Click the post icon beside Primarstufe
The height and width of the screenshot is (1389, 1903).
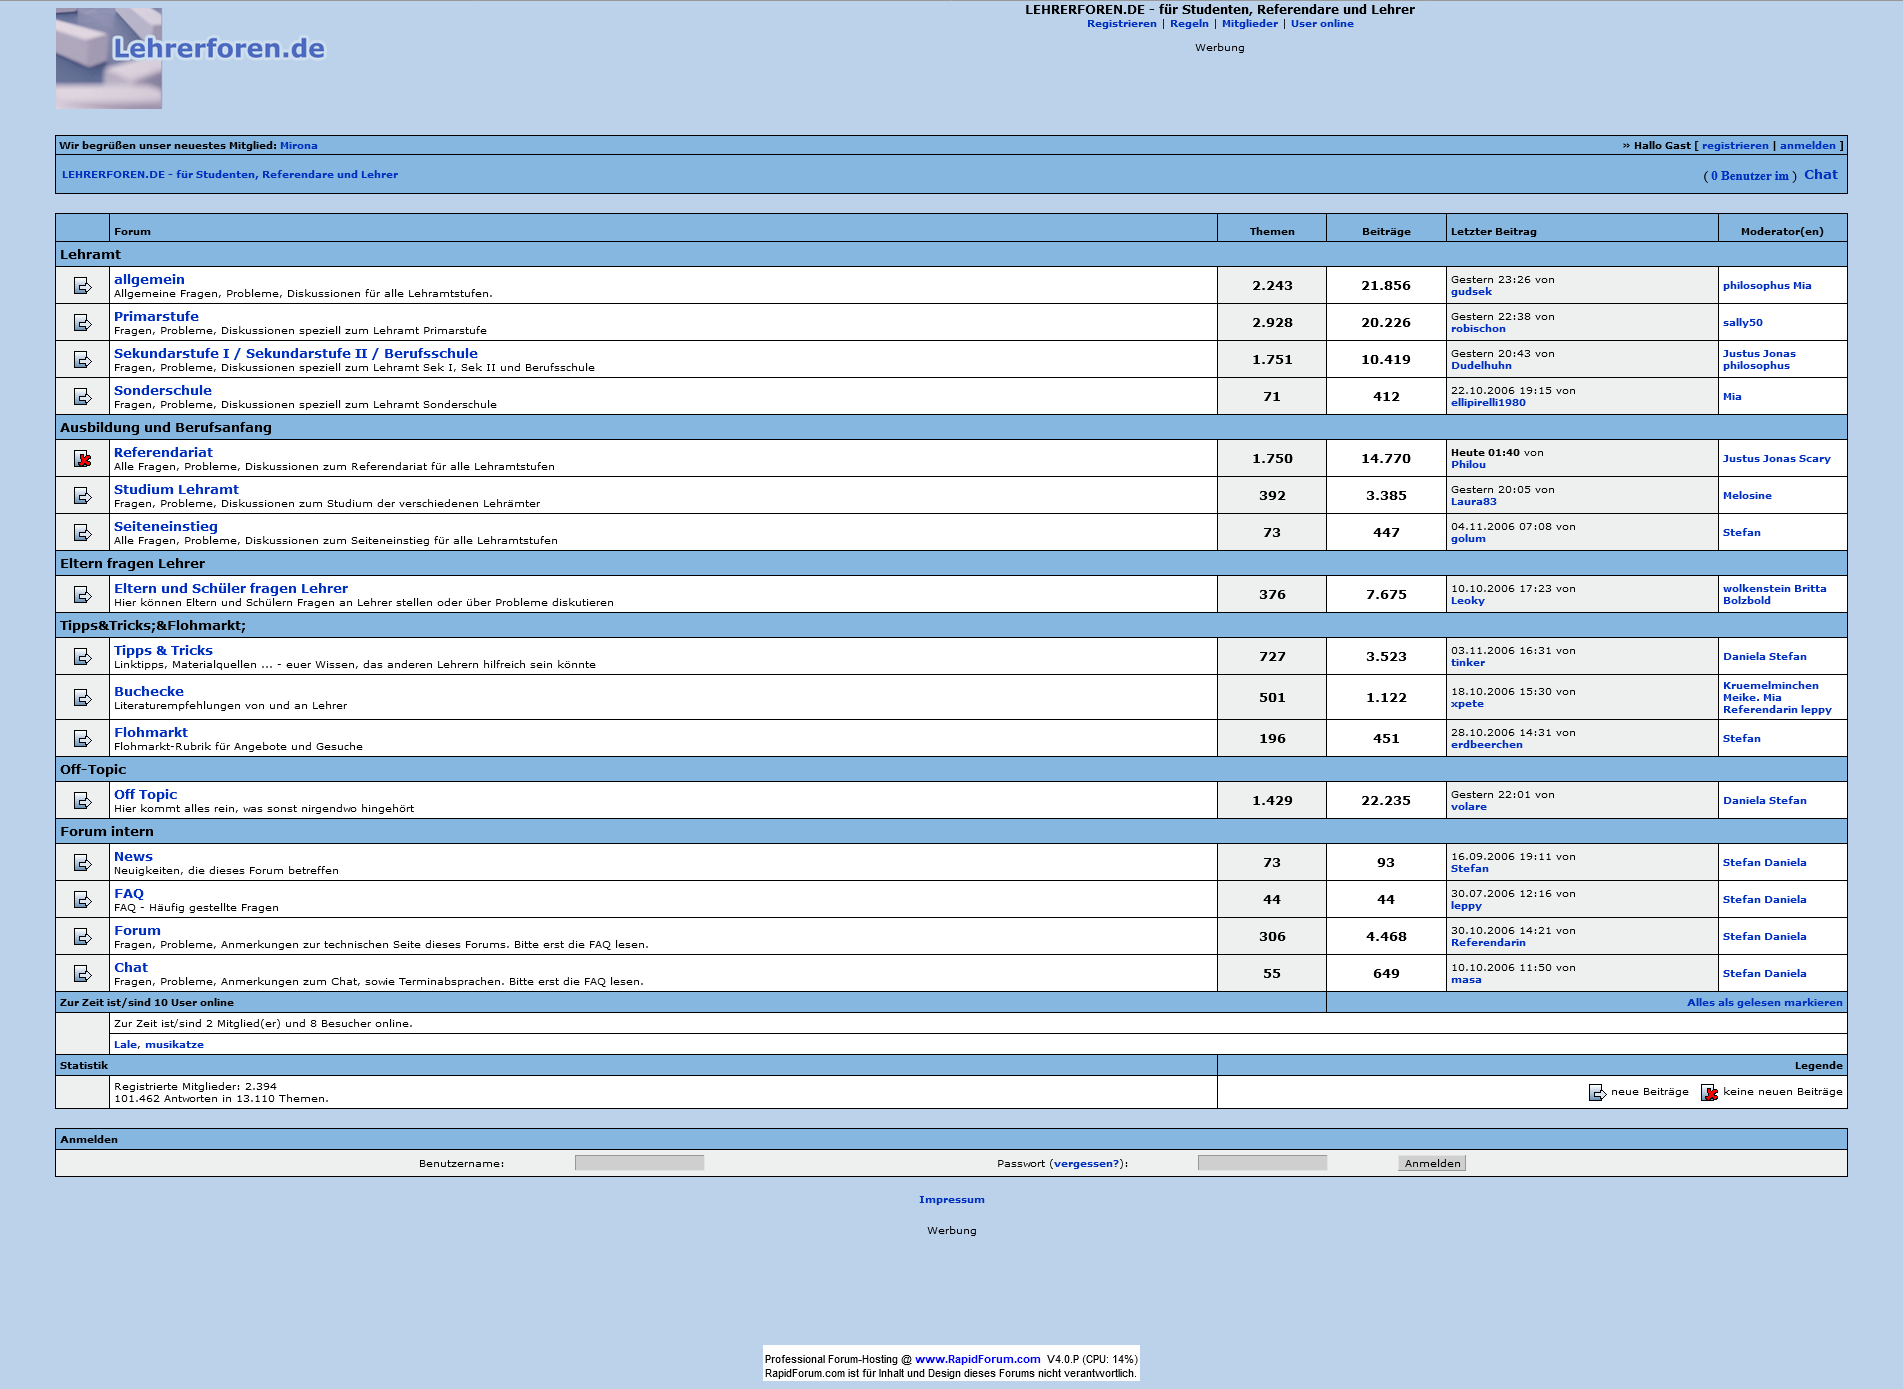[82, 323]
